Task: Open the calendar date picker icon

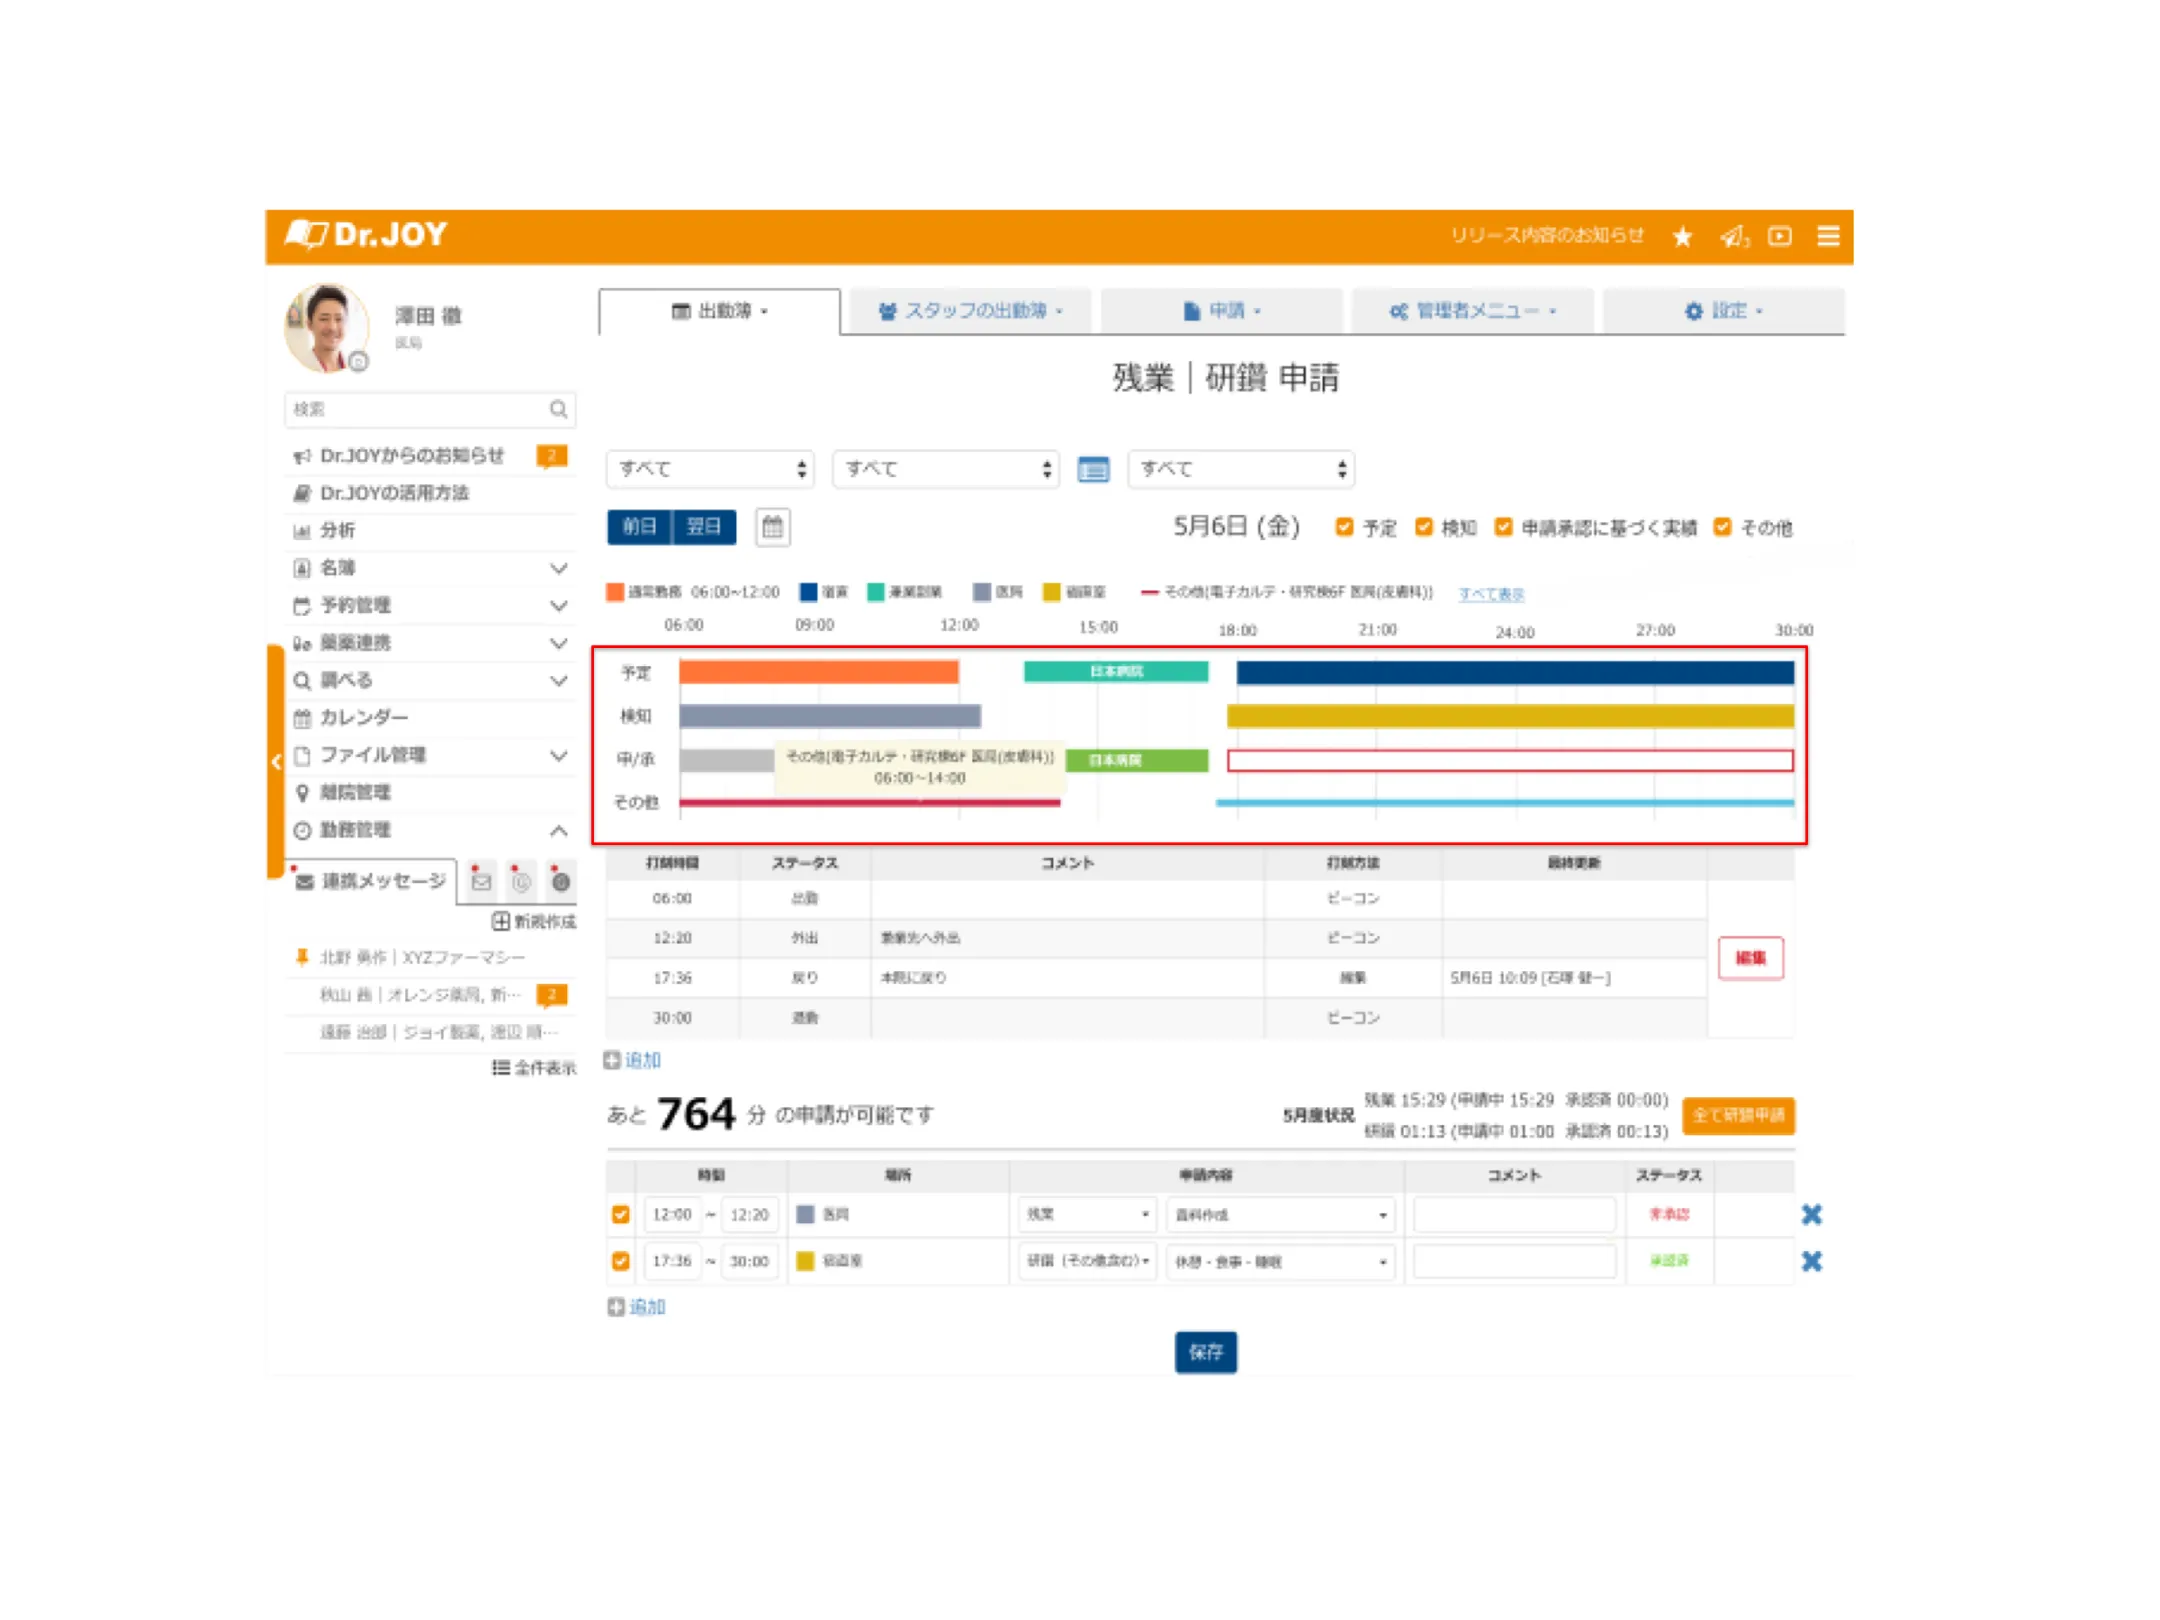Action: tap(772, 527)
